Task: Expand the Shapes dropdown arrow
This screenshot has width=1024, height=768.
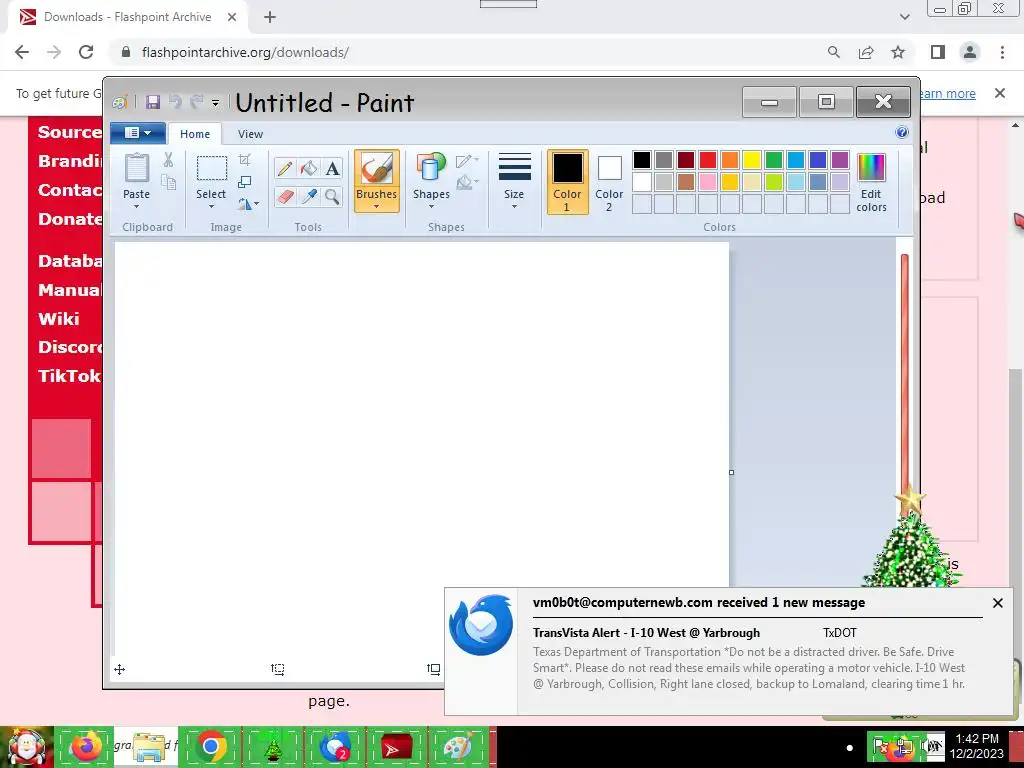Action: [x=431, y=207]
